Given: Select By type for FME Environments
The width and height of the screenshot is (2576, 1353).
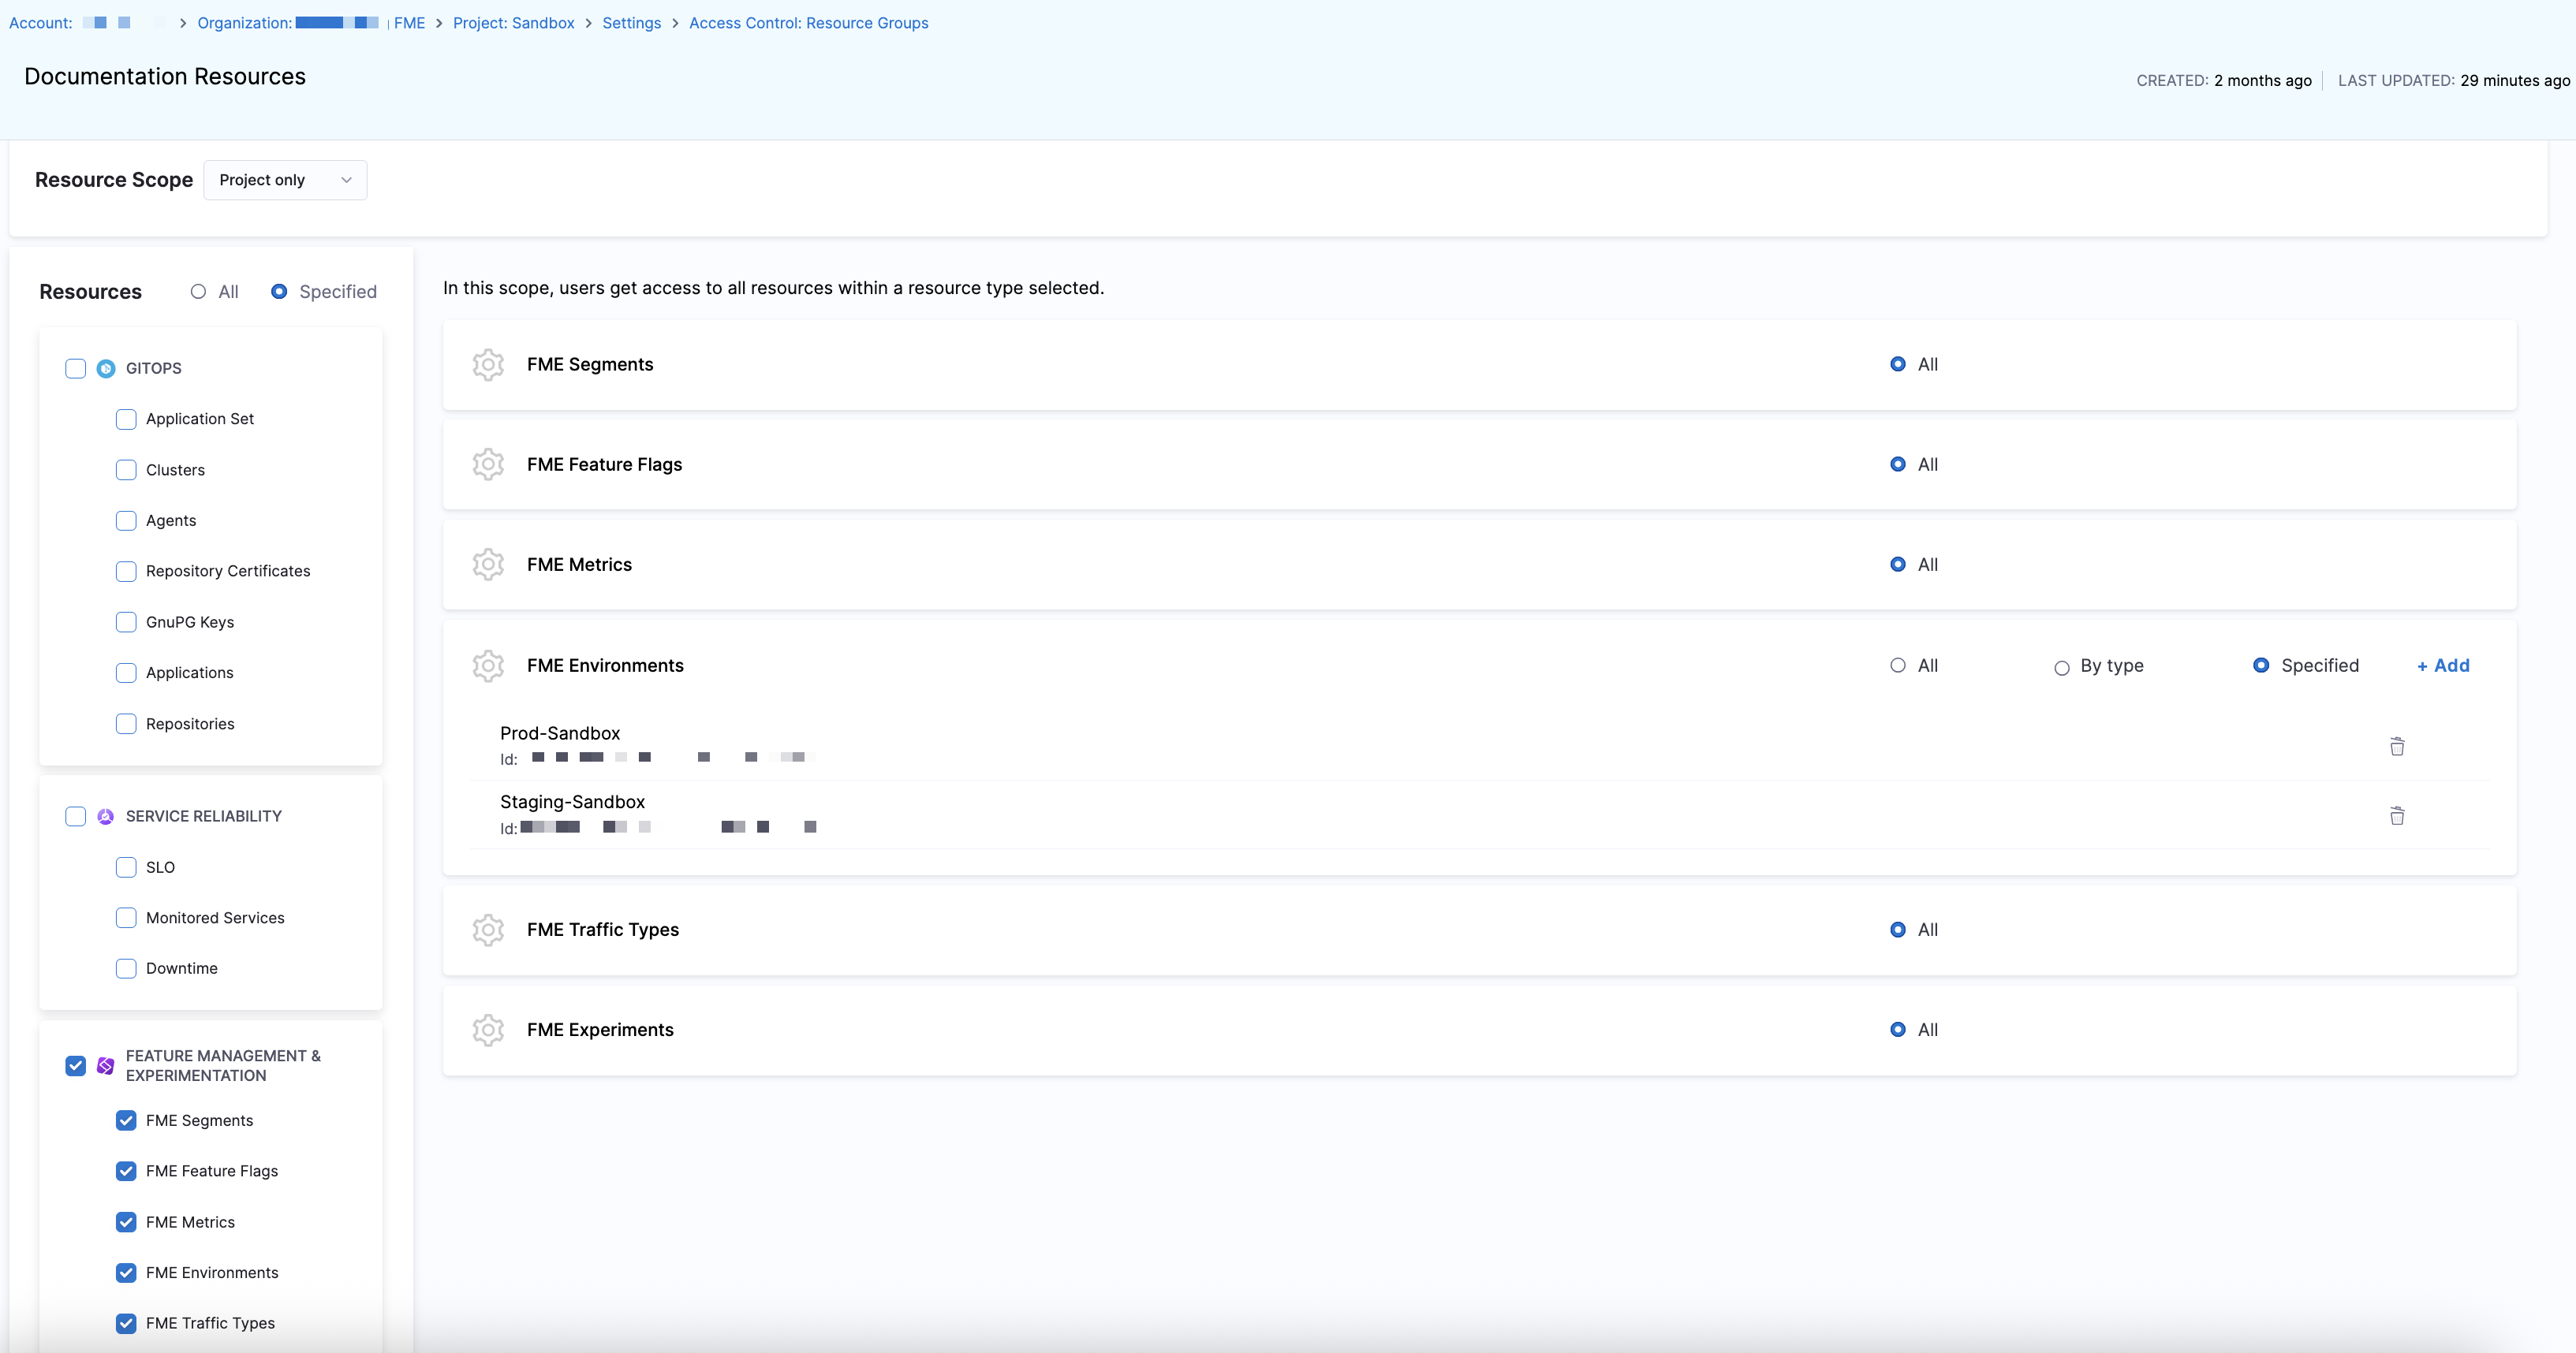Looking at the screenshot, I should (2061, 667).
